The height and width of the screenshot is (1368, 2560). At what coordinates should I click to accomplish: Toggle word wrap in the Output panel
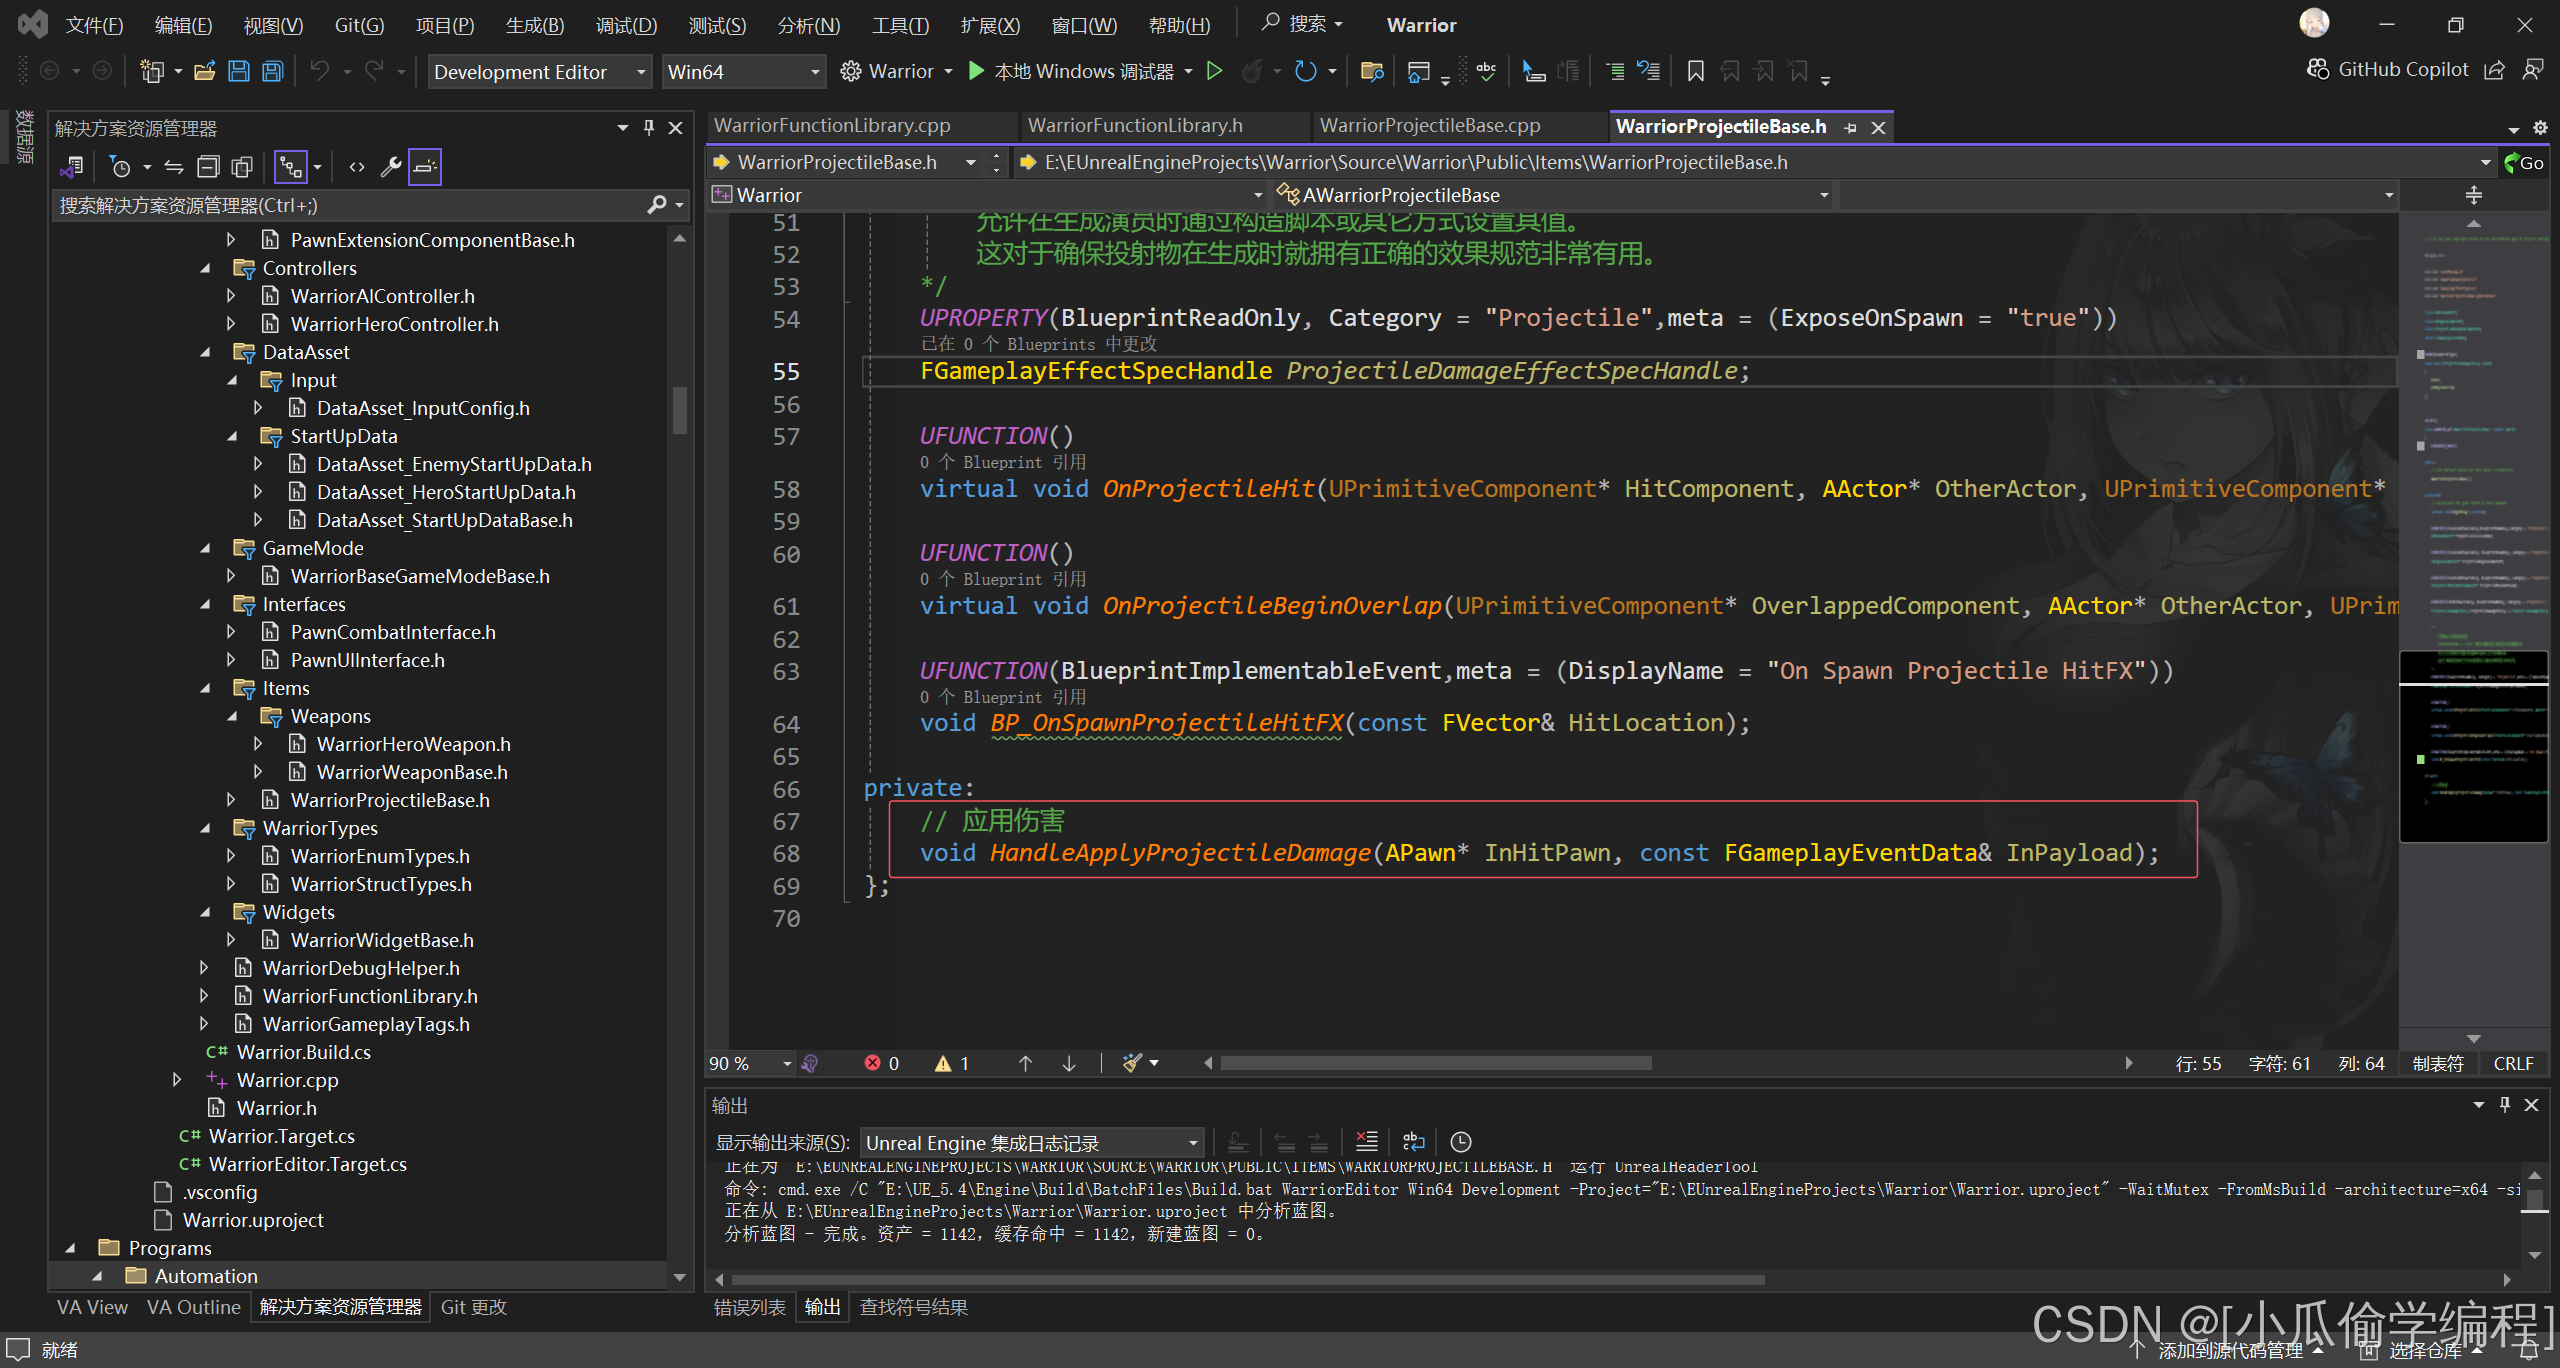(x=1413, y=1142)
